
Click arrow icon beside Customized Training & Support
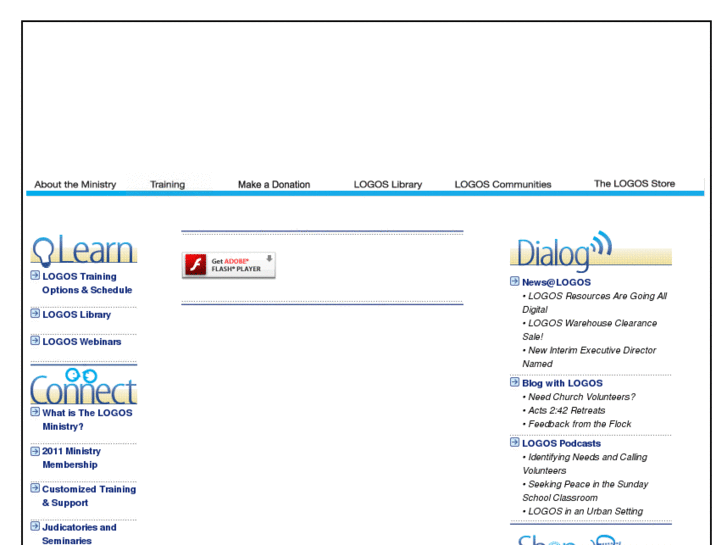pyautogui.click(x=35, y=488)
